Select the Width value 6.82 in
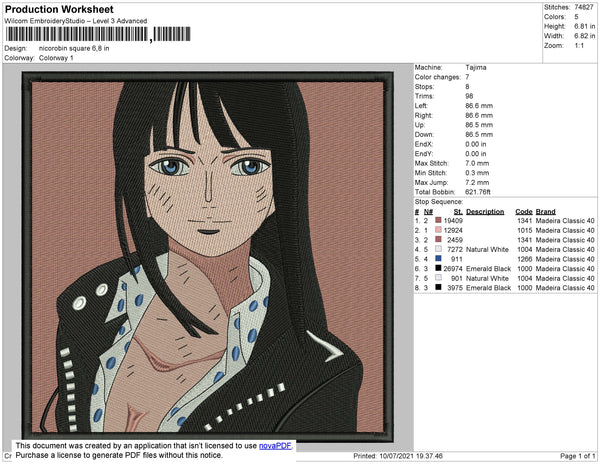 click(584, 36)
